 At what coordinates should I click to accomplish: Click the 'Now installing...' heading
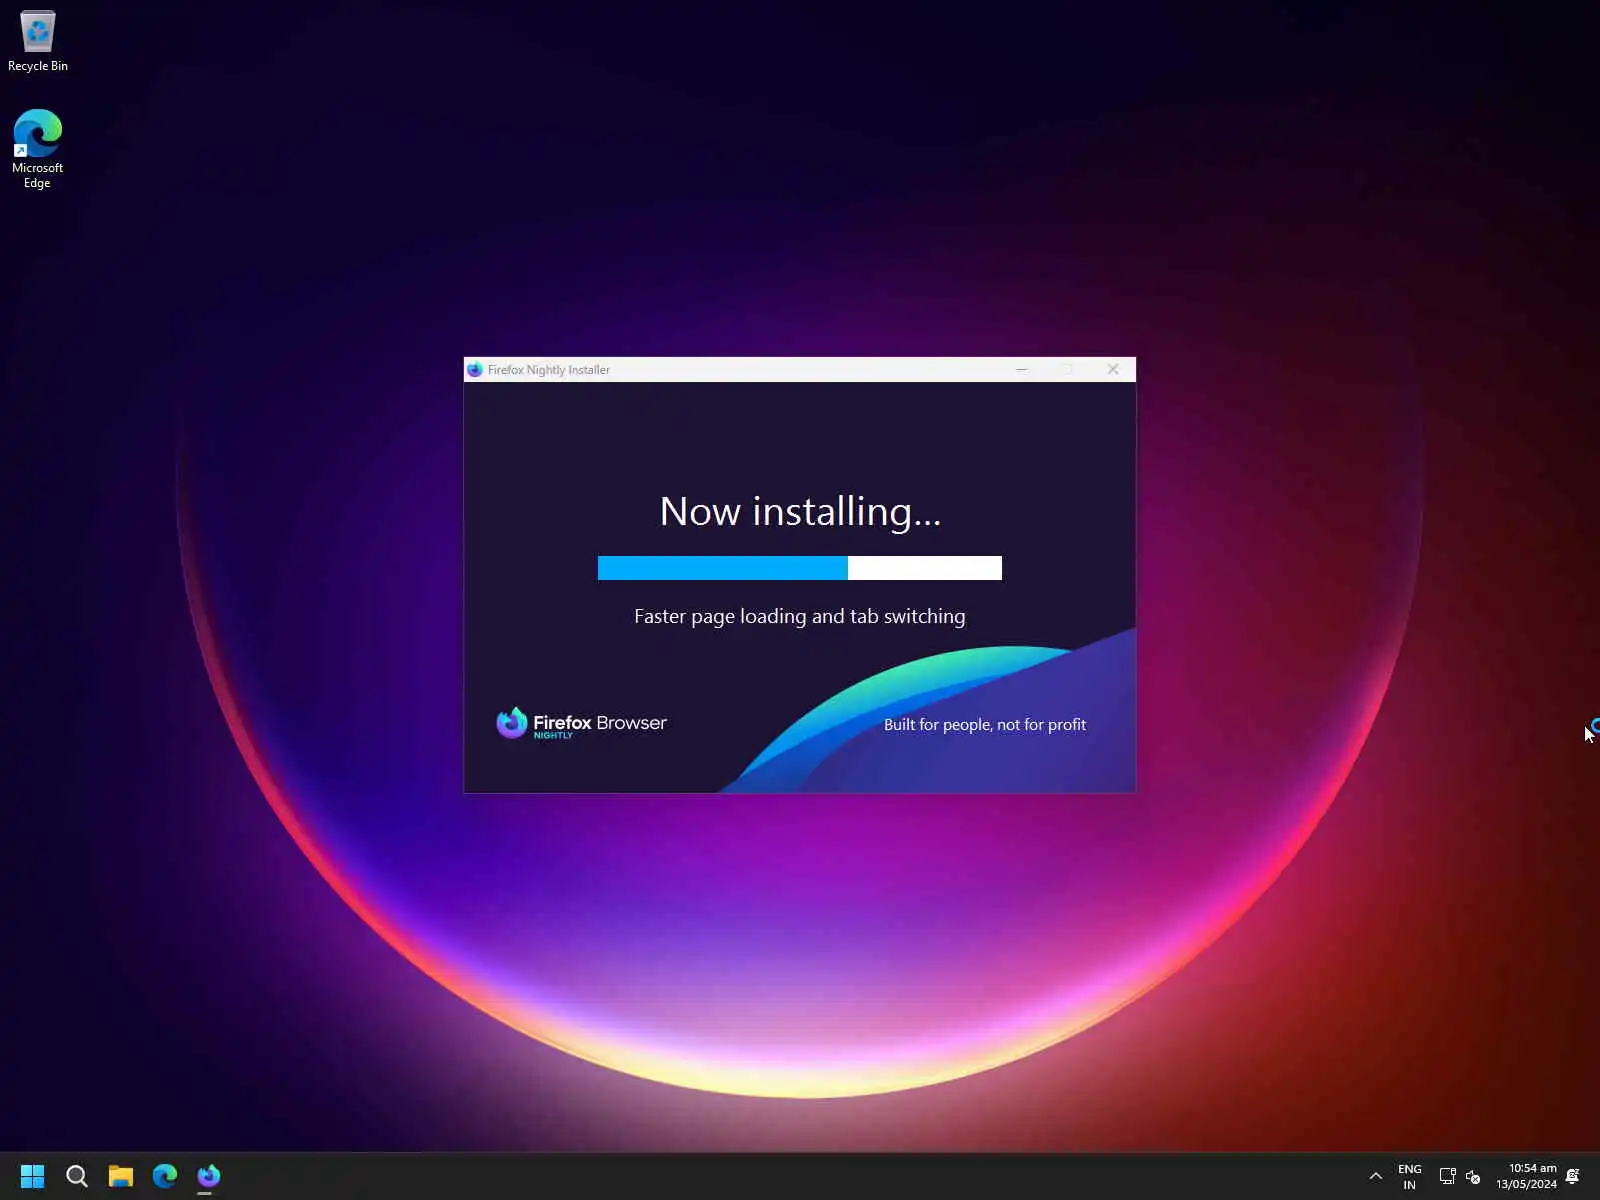pyautogui.click(x=800, y=512)
